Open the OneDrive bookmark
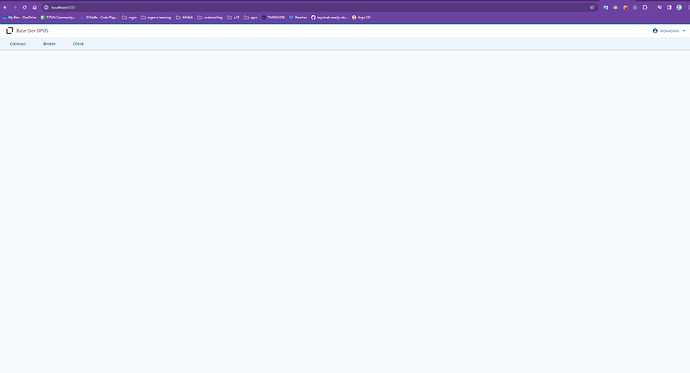The image size is (690, 373). point(20,18)
